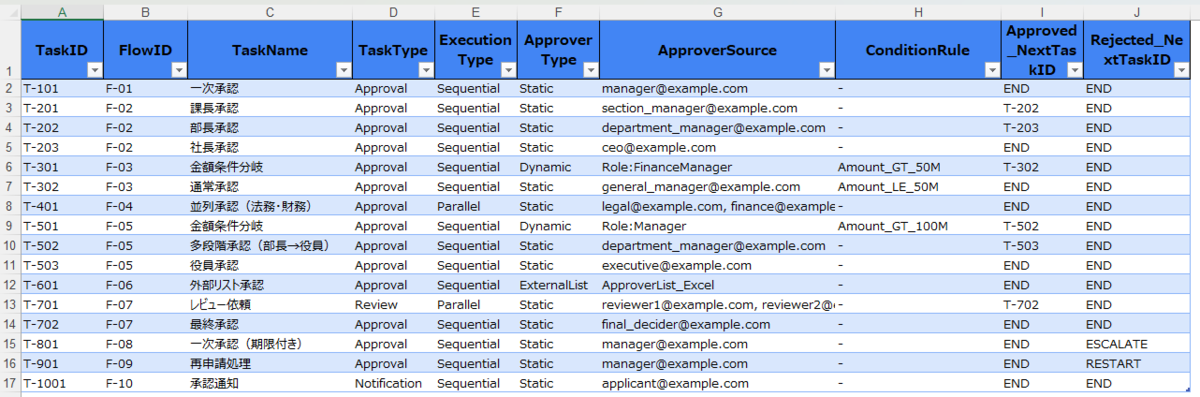1200x397 pixels.
Task: Open the TaskType filter arrow
Action: point(425,71)
